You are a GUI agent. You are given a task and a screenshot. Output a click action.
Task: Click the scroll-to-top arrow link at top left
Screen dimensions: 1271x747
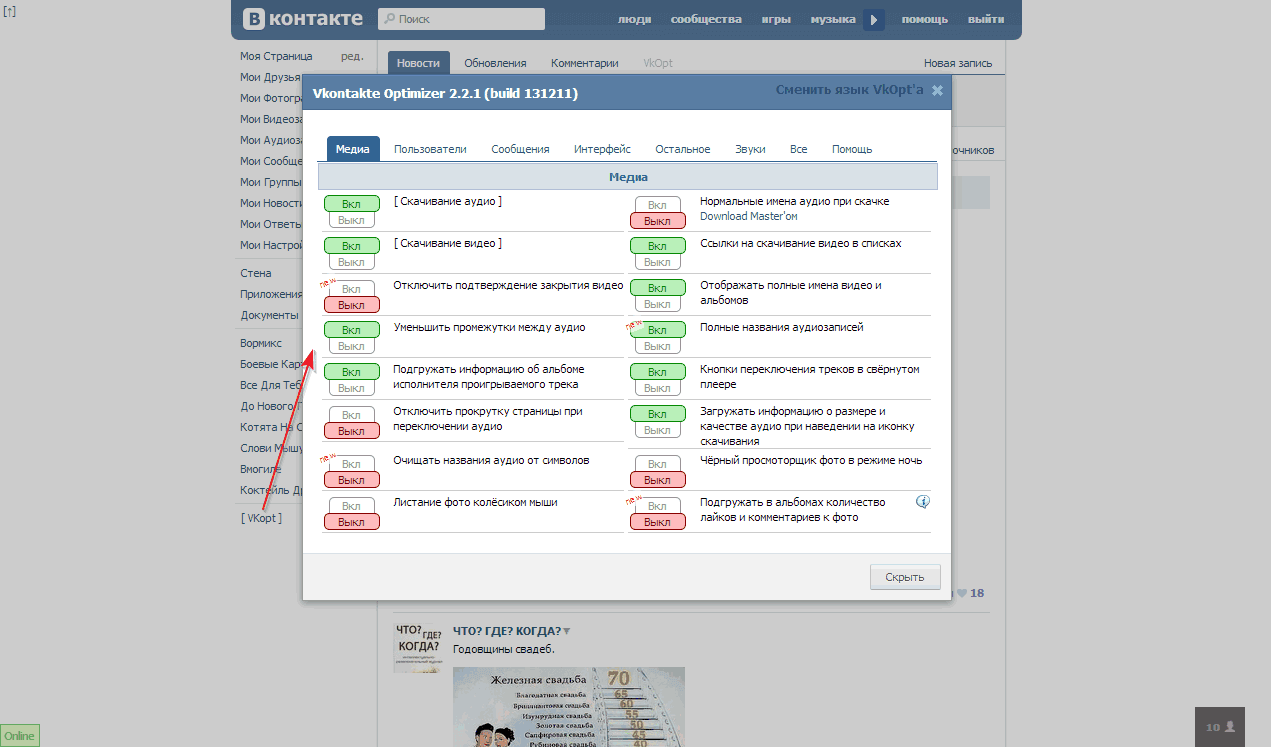[10, 11]
